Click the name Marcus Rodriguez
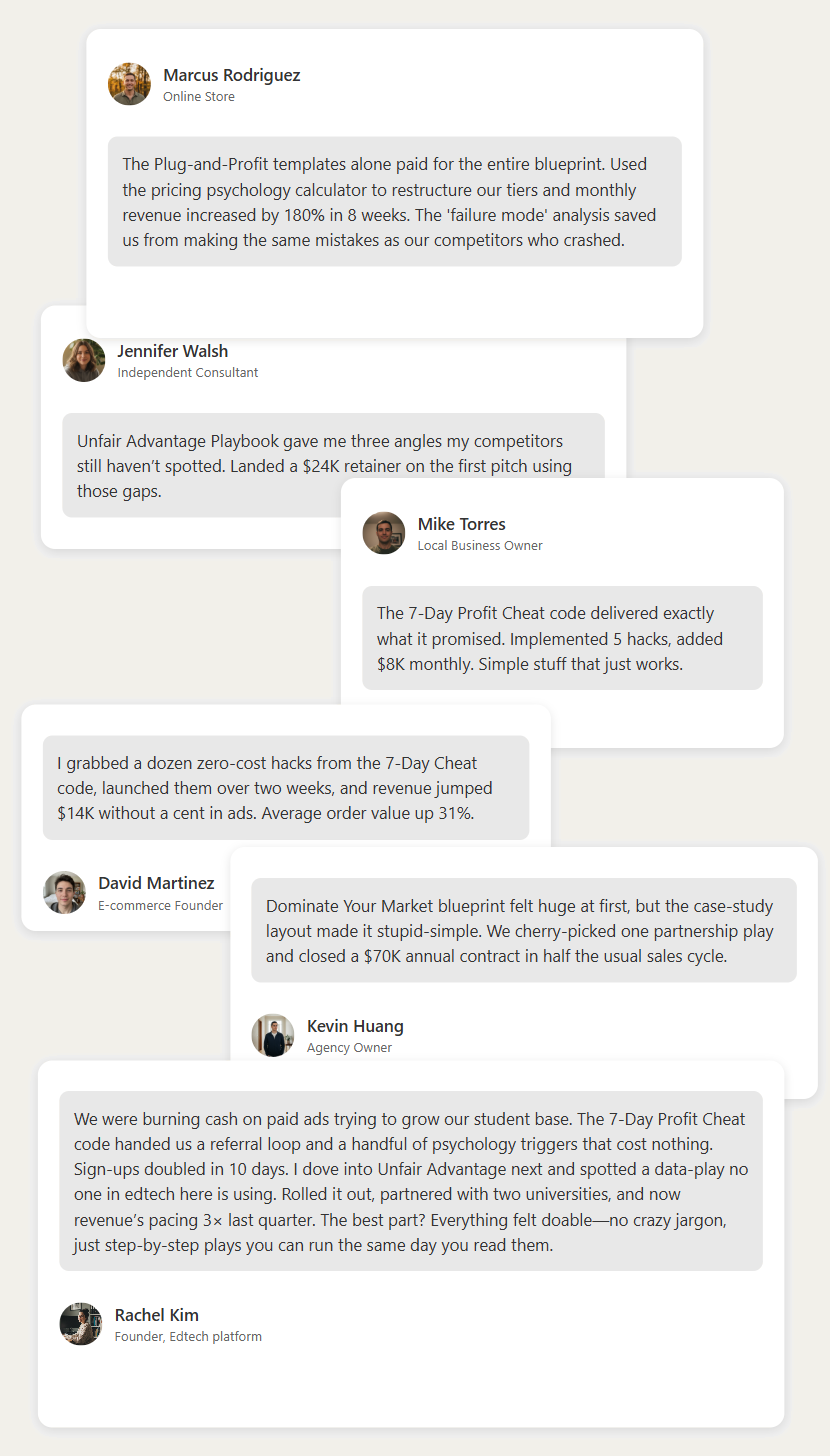830x1456 pixels. click(x=231, y=75)
